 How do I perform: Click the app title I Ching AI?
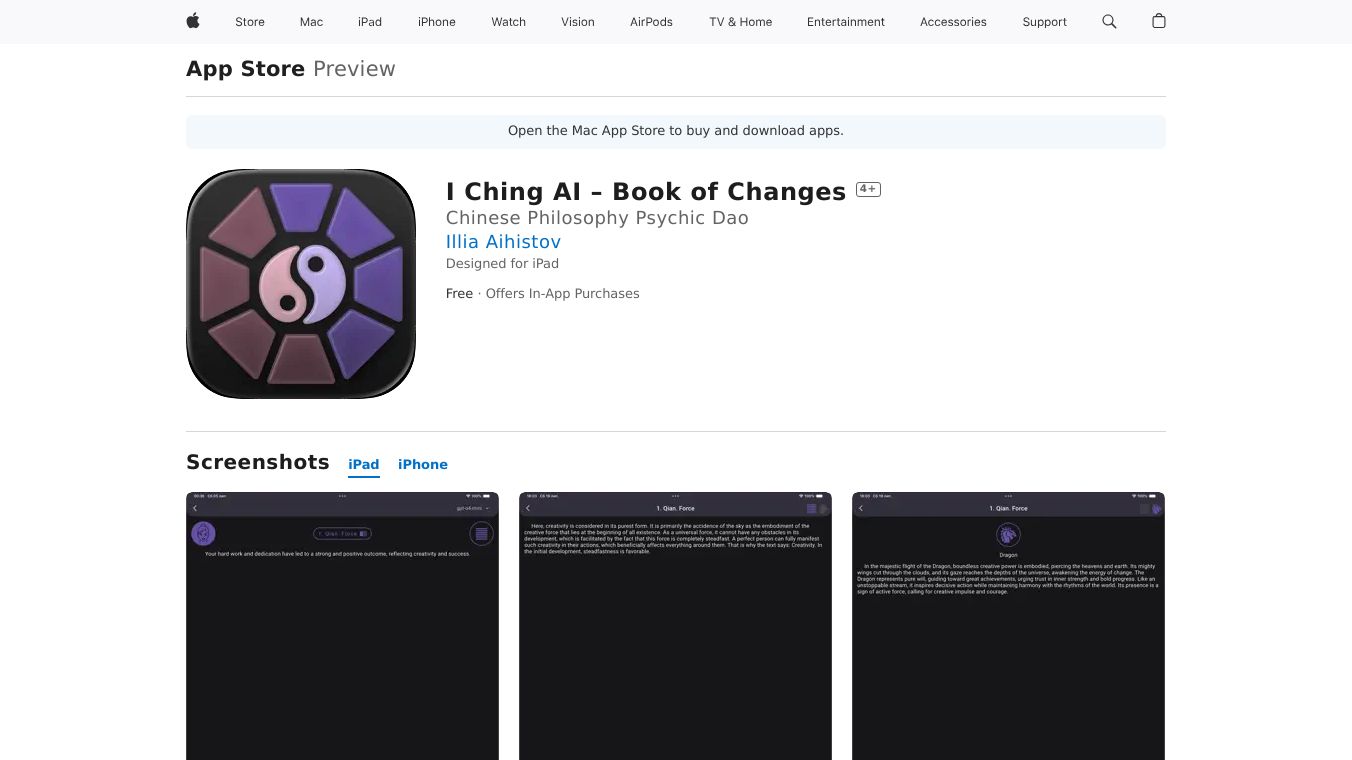coord(646,192)
